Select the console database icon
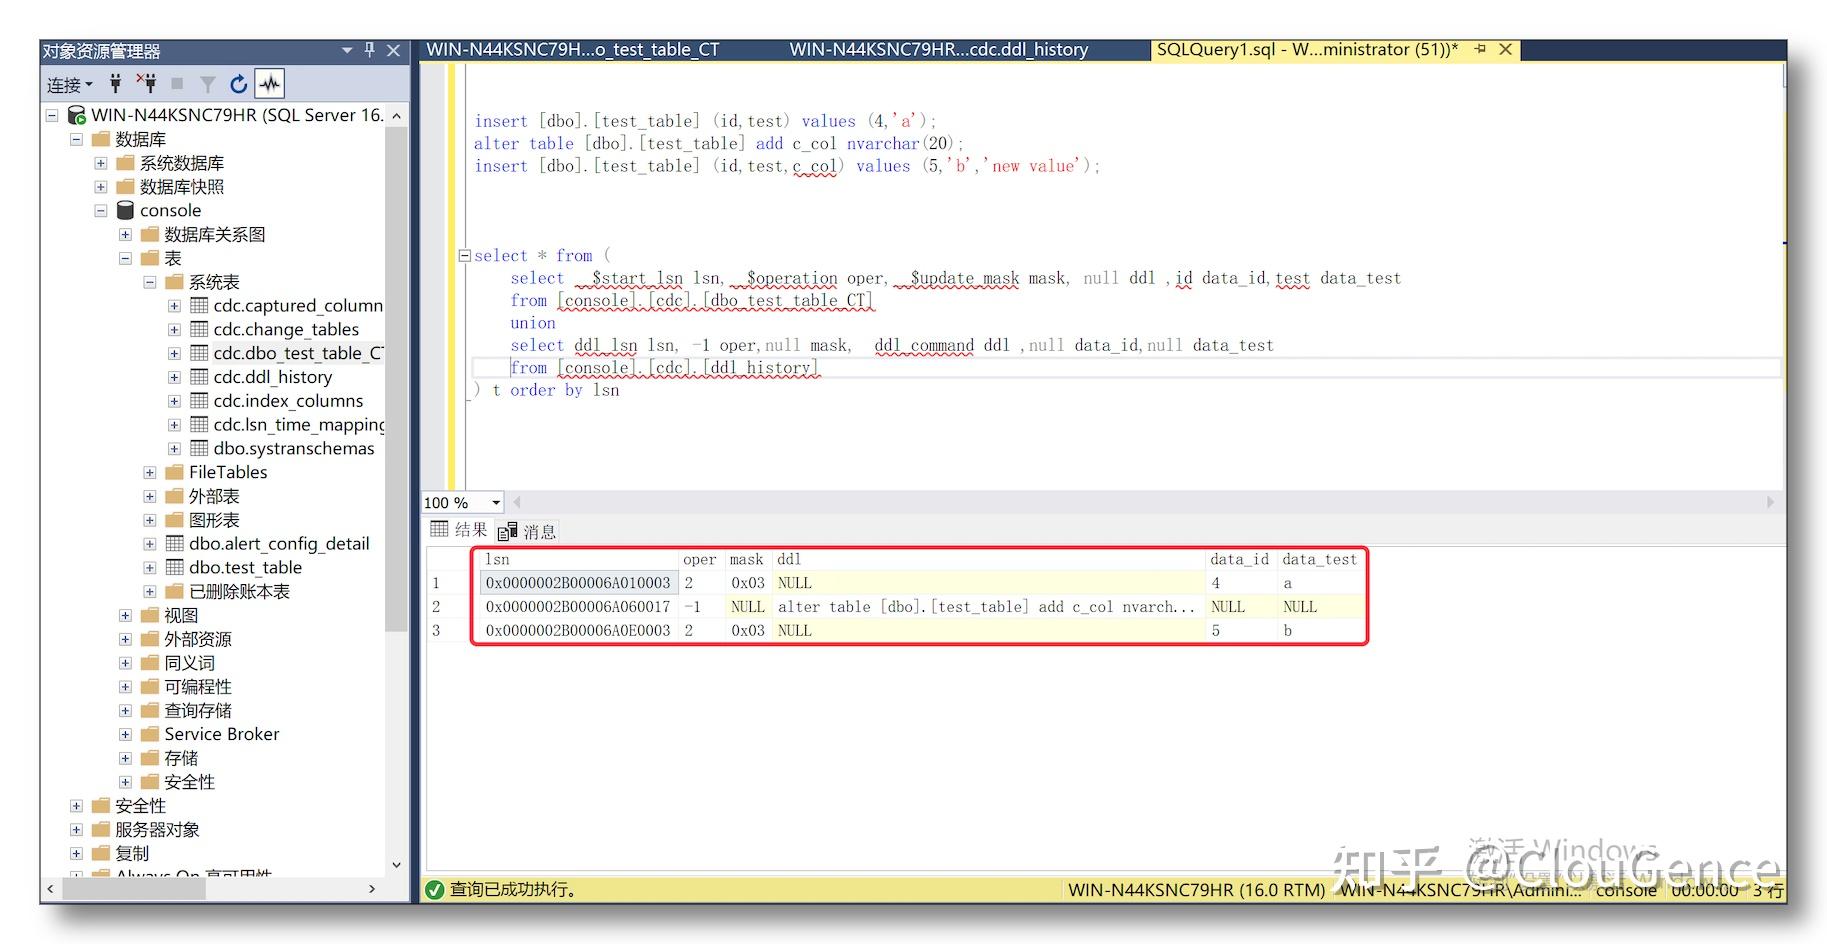The width and height of the screenshot is (1827, 944). point(125,210)
